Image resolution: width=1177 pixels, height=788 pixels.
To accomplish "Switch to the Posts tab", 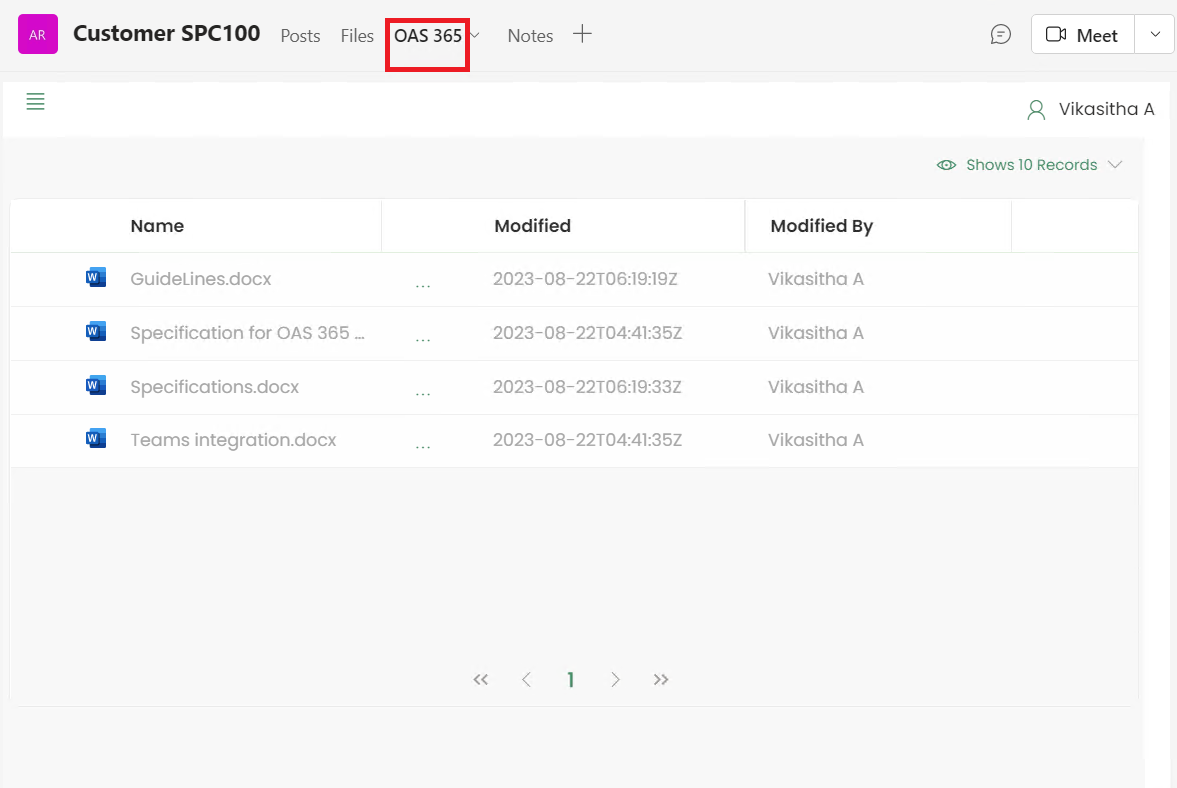I will coord(300,36).
